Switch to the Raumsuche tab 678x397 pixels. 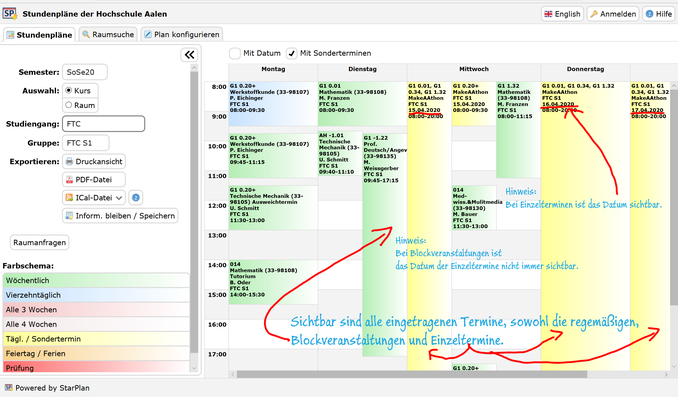[x=108, y=34]
